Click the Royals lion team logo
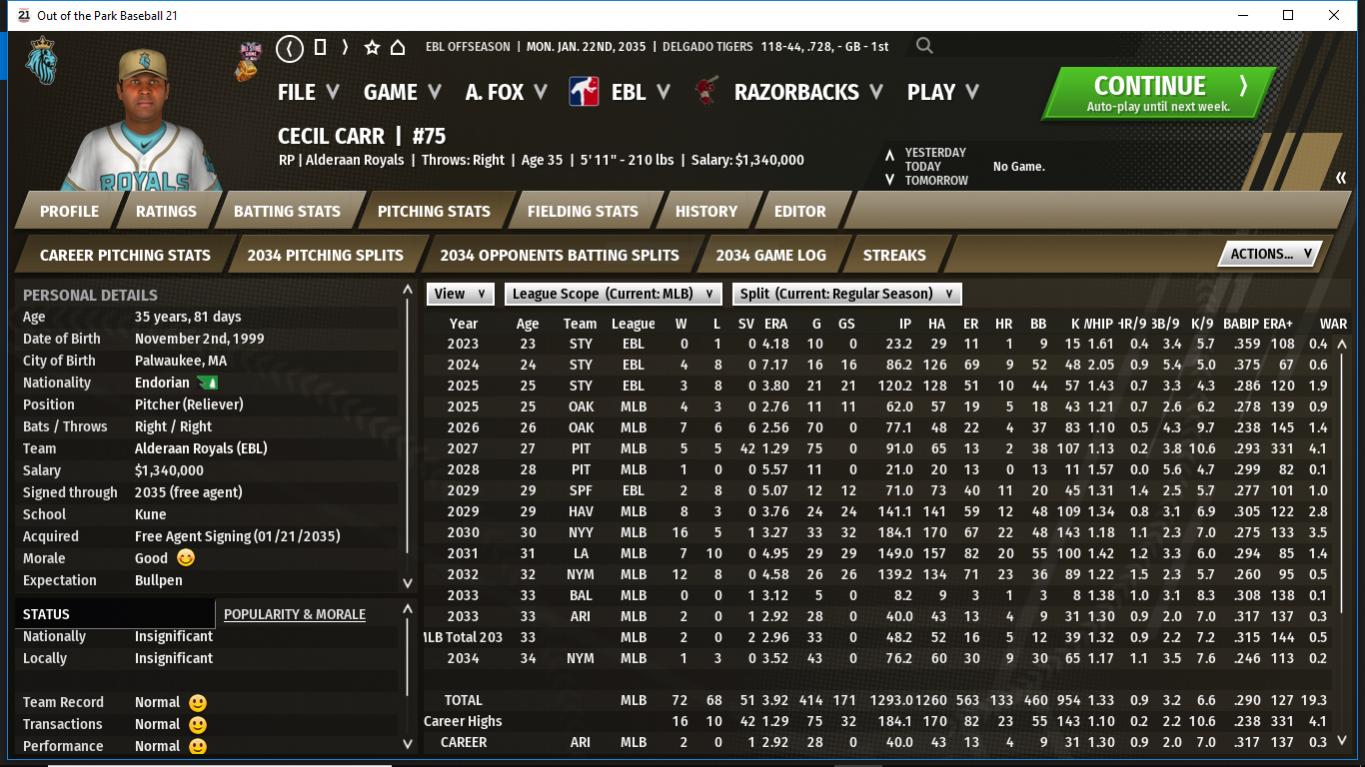The height and width of the screenshot is (767, 1365). (x=41, y=61)
